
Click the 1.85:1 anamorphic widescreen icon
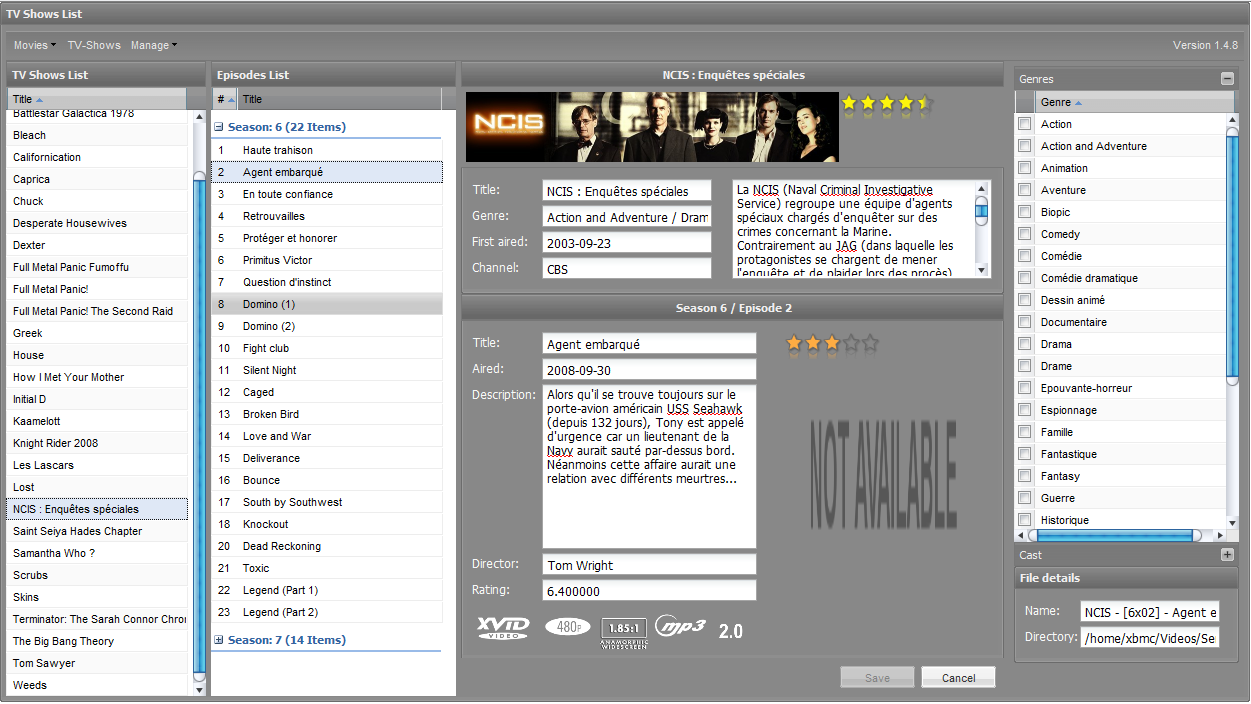coord(623,632)
